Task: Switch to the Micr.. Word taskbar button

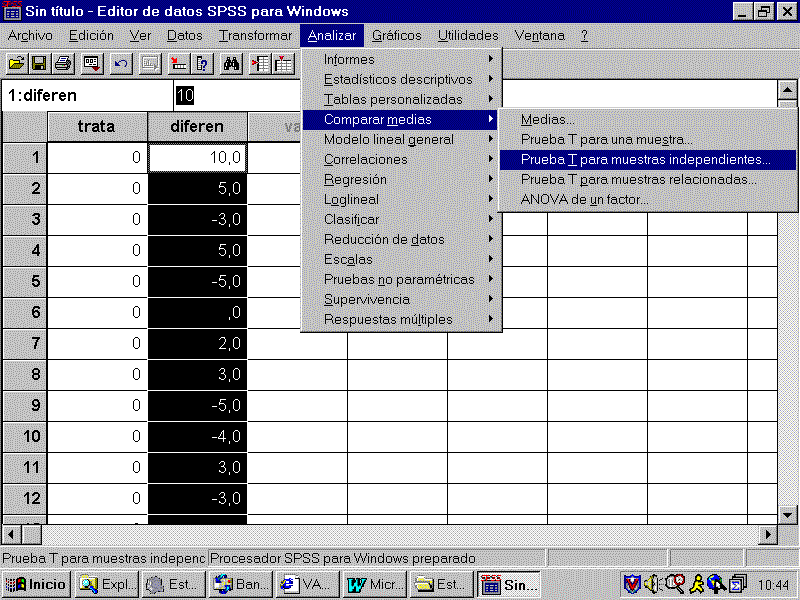Action: (x=374, y=584)
